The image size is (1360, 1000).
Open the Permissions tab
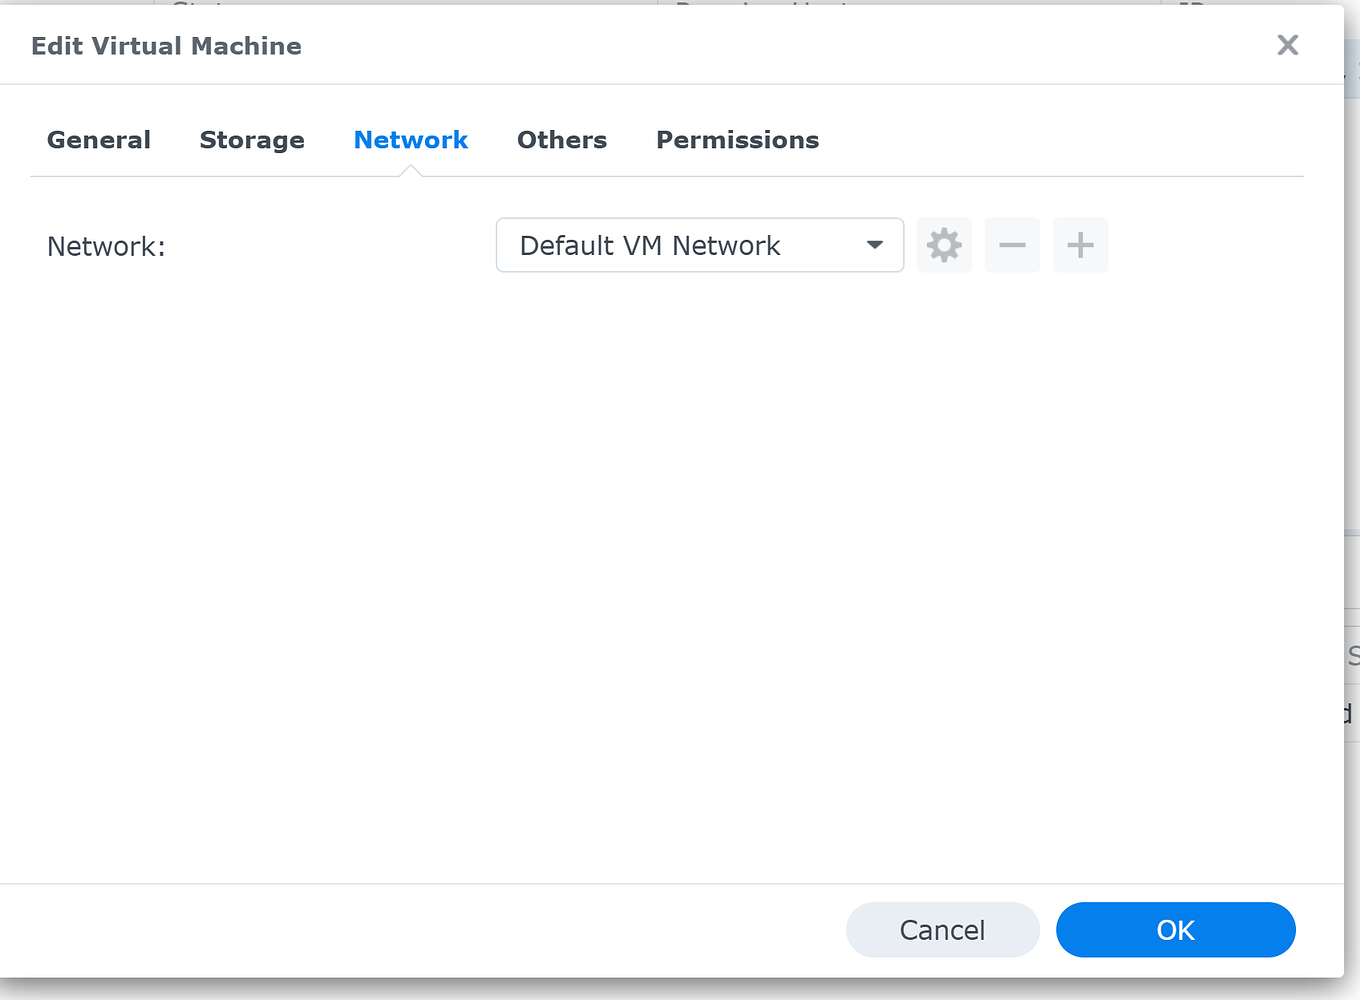click(x=737, y=140)
